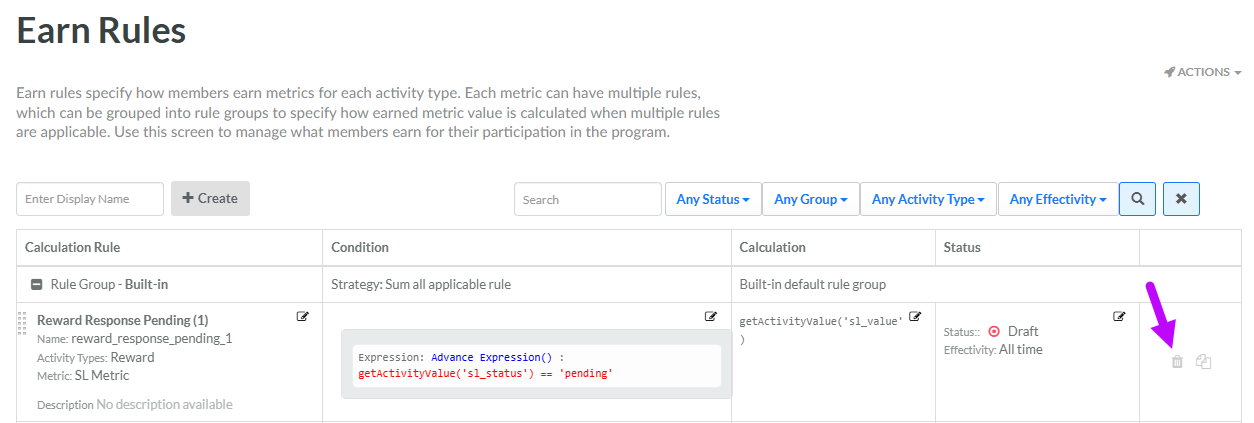
Task: Click the magnifier search button
Action: click(1137, 199)
